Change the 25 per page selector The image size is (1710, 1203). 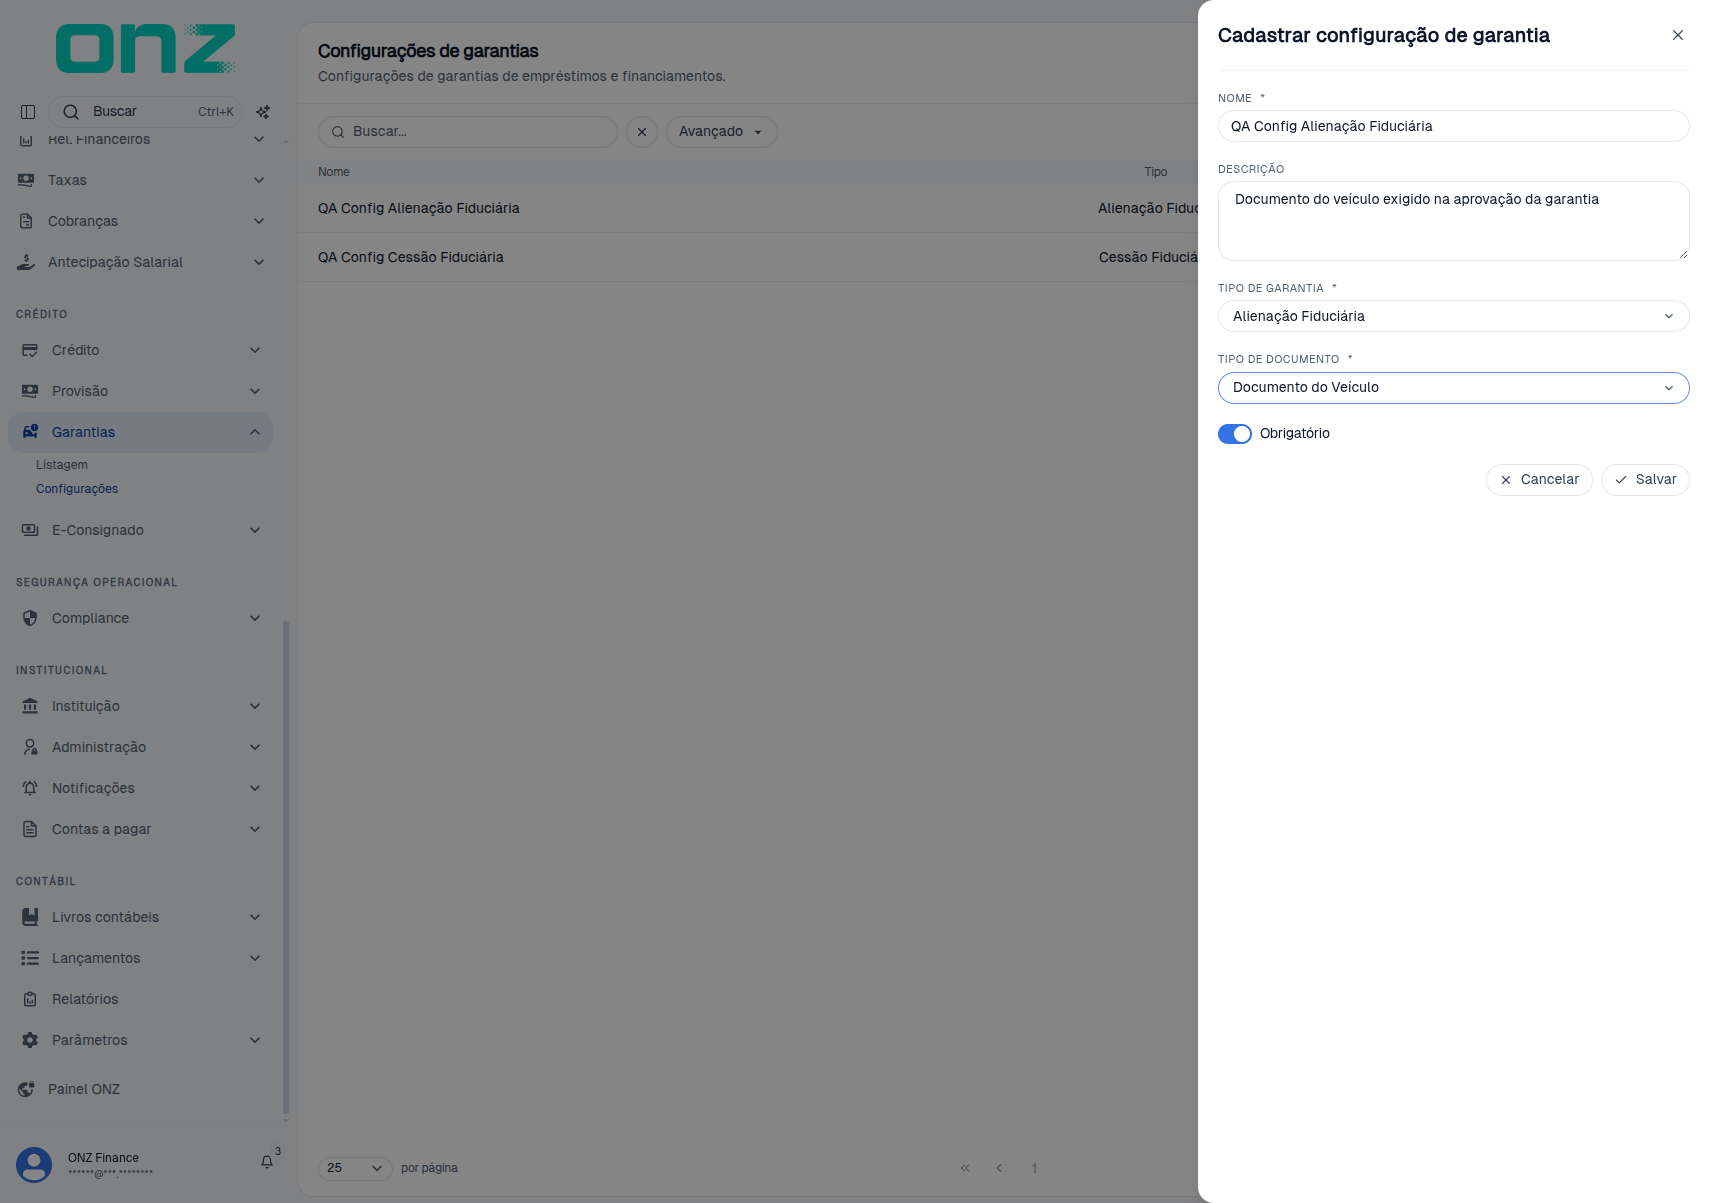pyautogui.click(x=355, y=1168)
